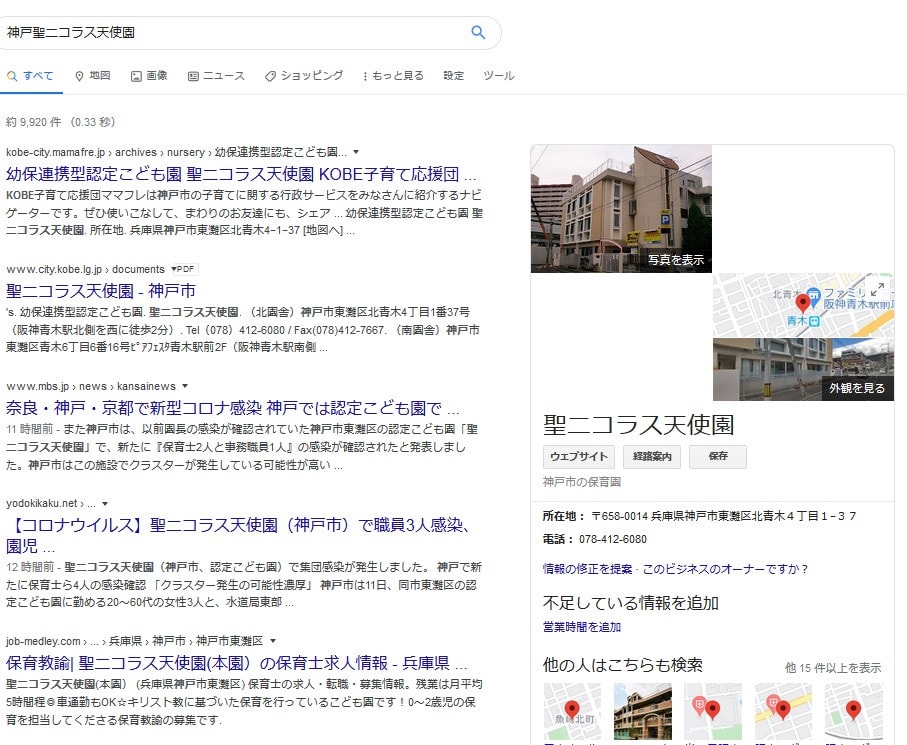The image size is (907, 745).
Task: Click the 約 9,920 件 result count
Action: pos(34,122)
